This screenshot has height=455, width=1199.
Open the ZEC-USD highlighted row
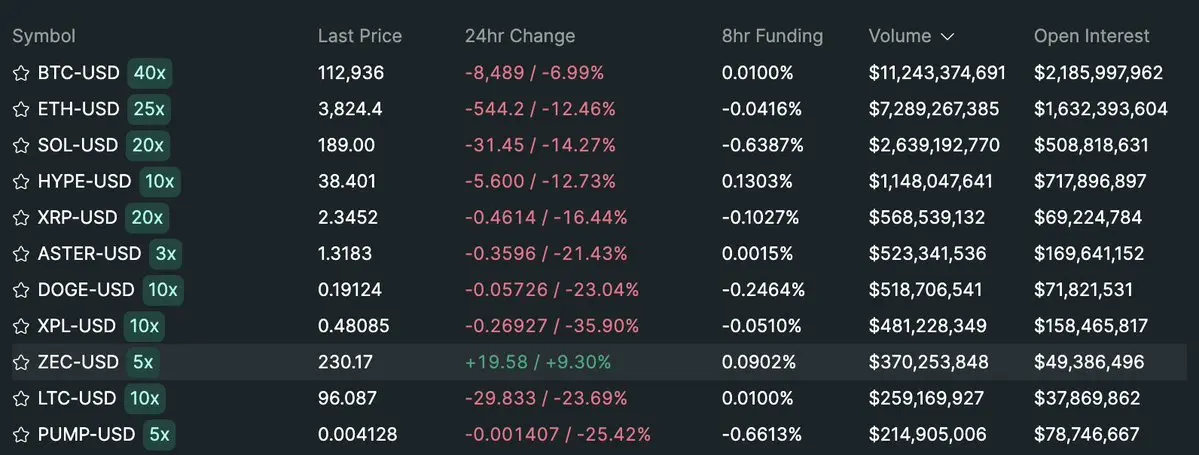point(600,362)
